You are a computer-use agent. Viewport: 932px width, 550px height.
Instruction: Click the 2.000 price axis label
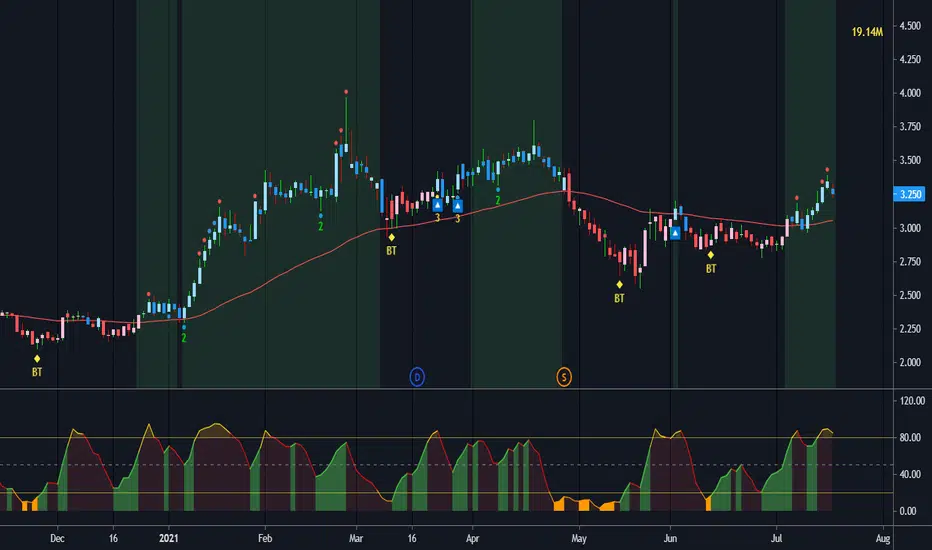pyautogui.click(x=910, y=363)
